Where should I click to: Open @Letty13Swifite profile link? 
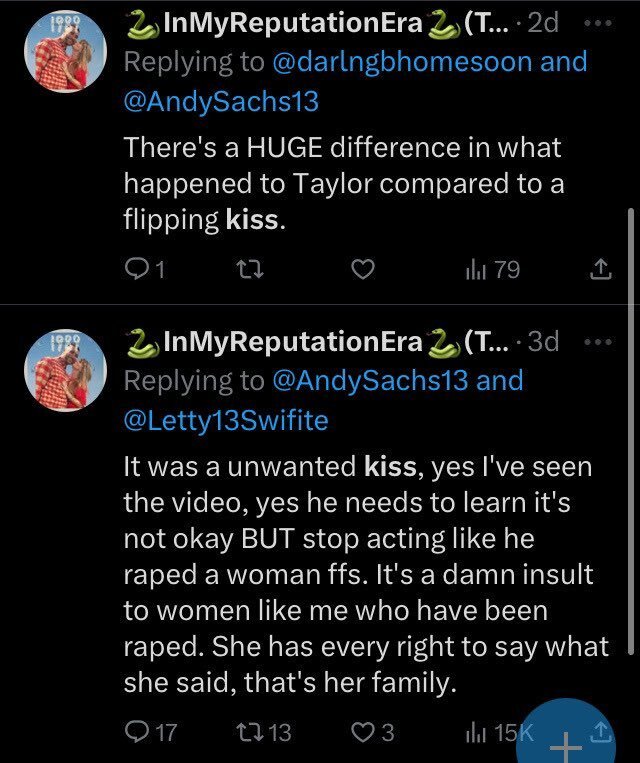pos(225,421)
